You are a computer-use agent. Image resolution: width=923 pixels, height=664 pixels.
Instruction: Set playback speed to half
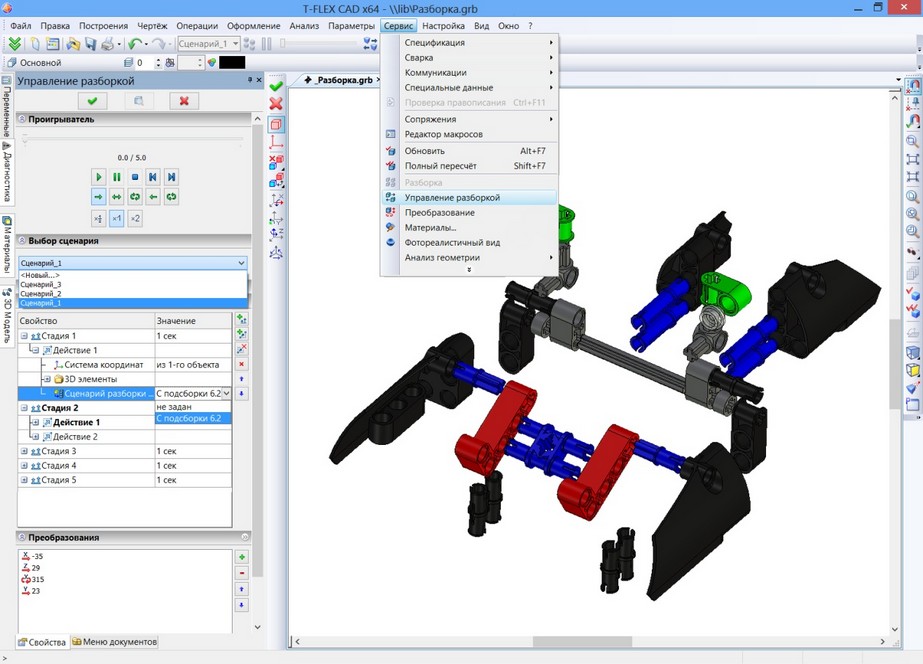click(x=99, y=218)
